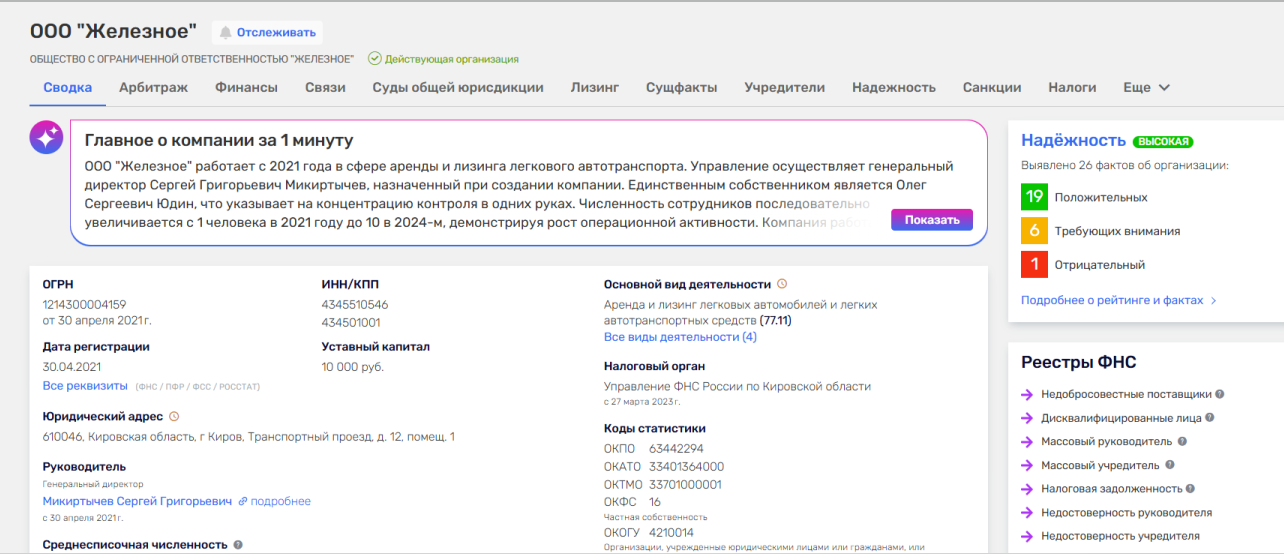Expand Подробнее о рейтинге и фактах
Screen dimensions: 1284x554
coord(1118,300)
